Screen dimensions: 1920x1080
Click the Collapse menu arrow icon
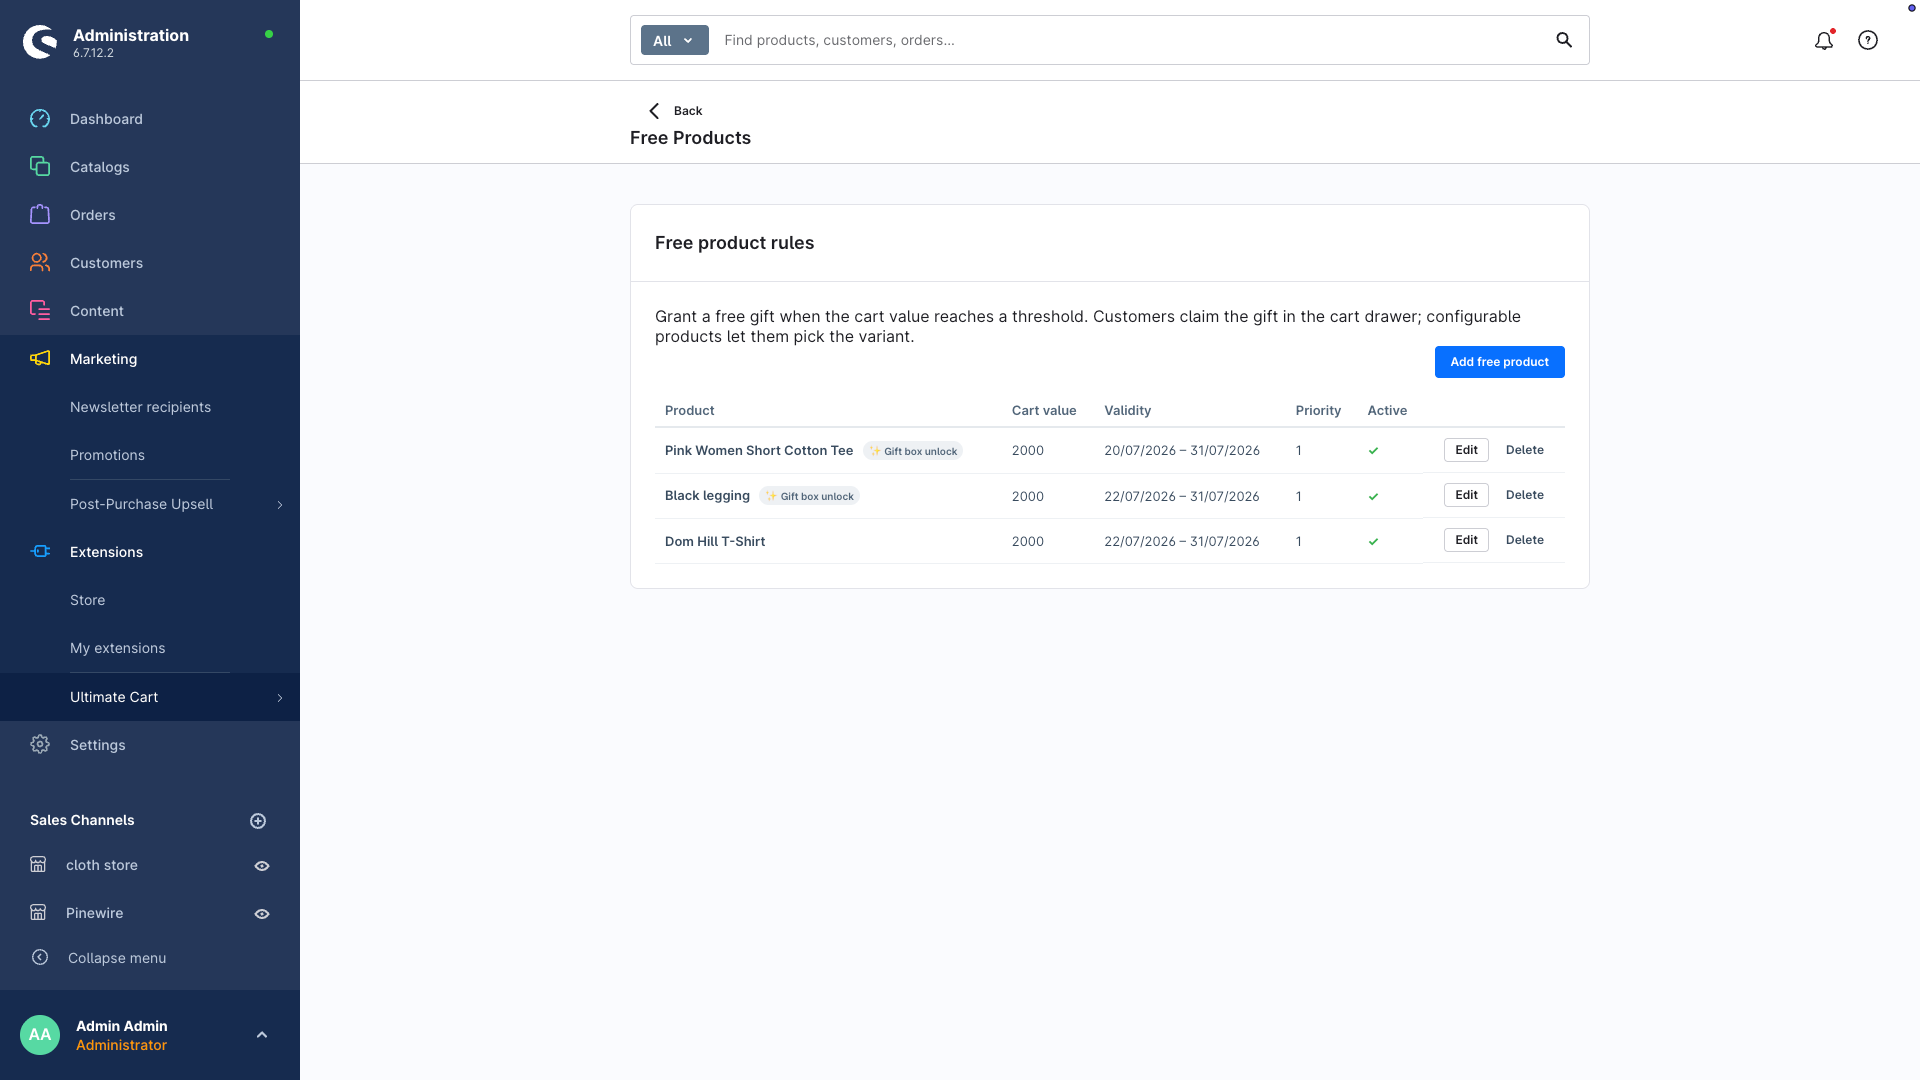pos(40,958)
